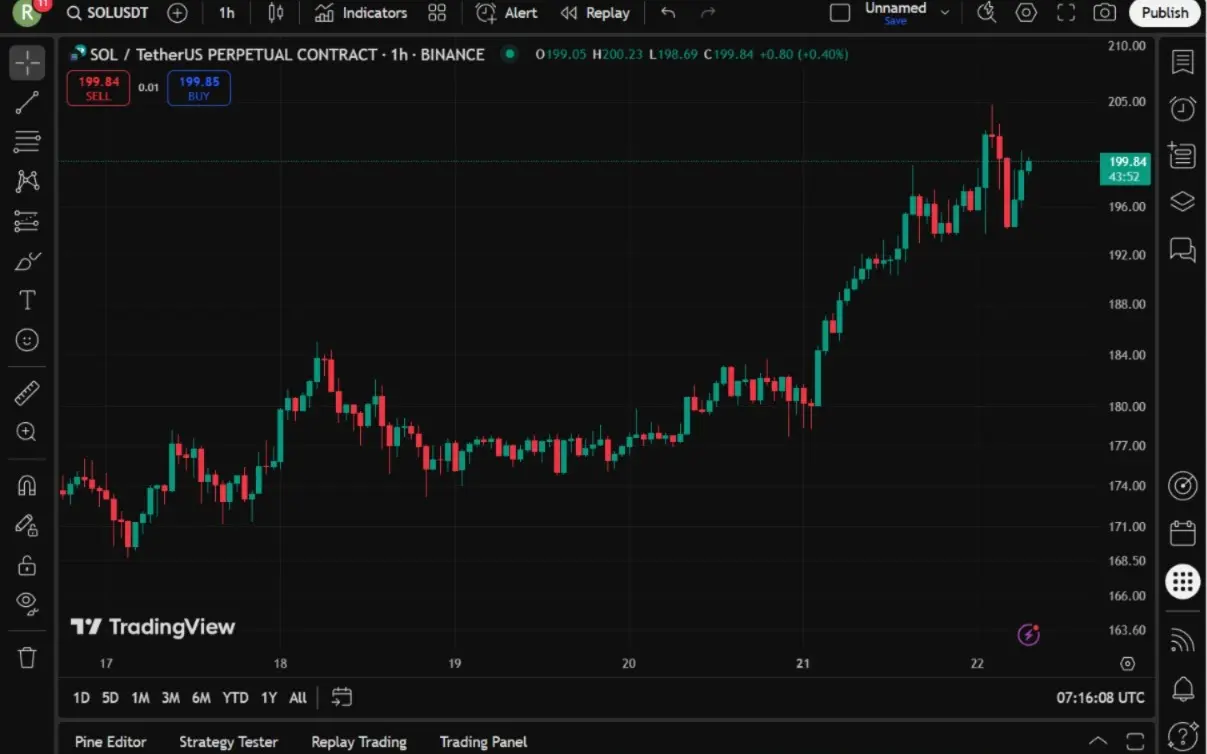The image size is (1207, 754).
Task: Enter fullscreen chart mode
Action: point(1066,13)
